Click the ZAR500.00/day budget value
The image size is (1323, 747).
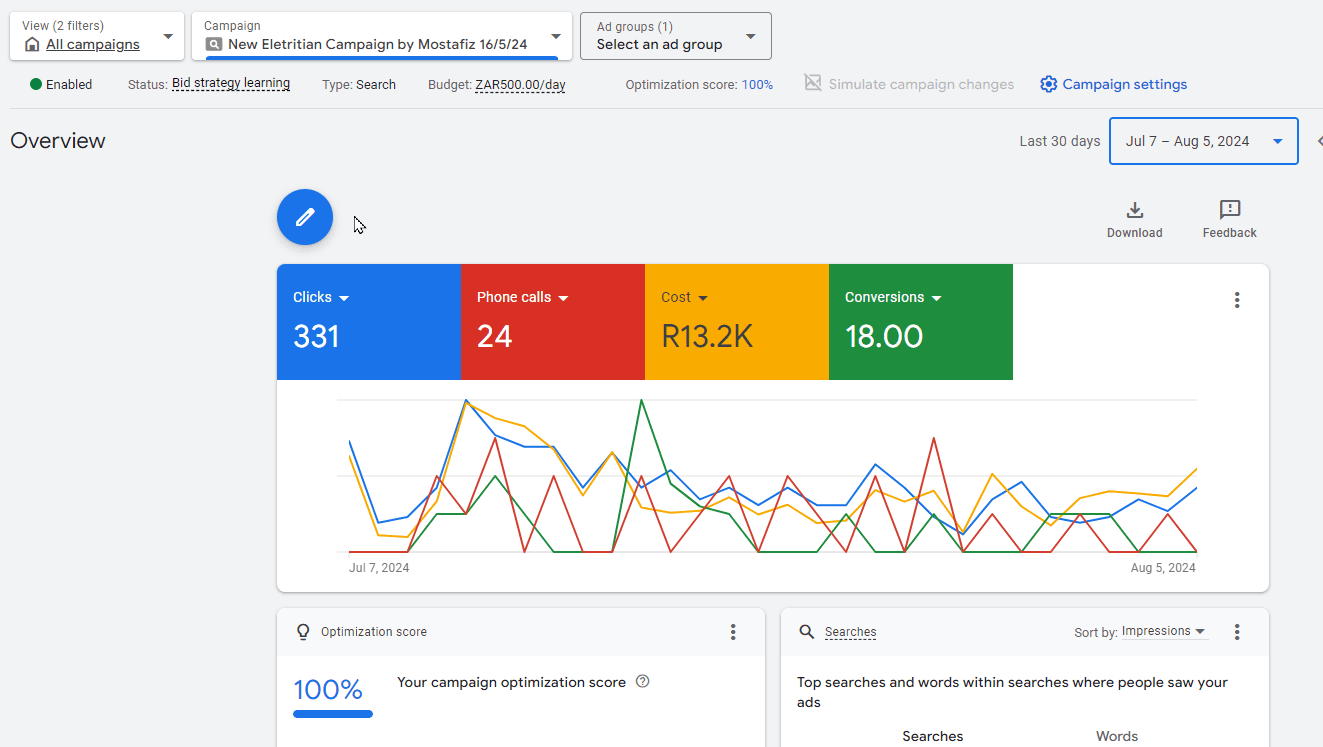[x=520, y=85]
